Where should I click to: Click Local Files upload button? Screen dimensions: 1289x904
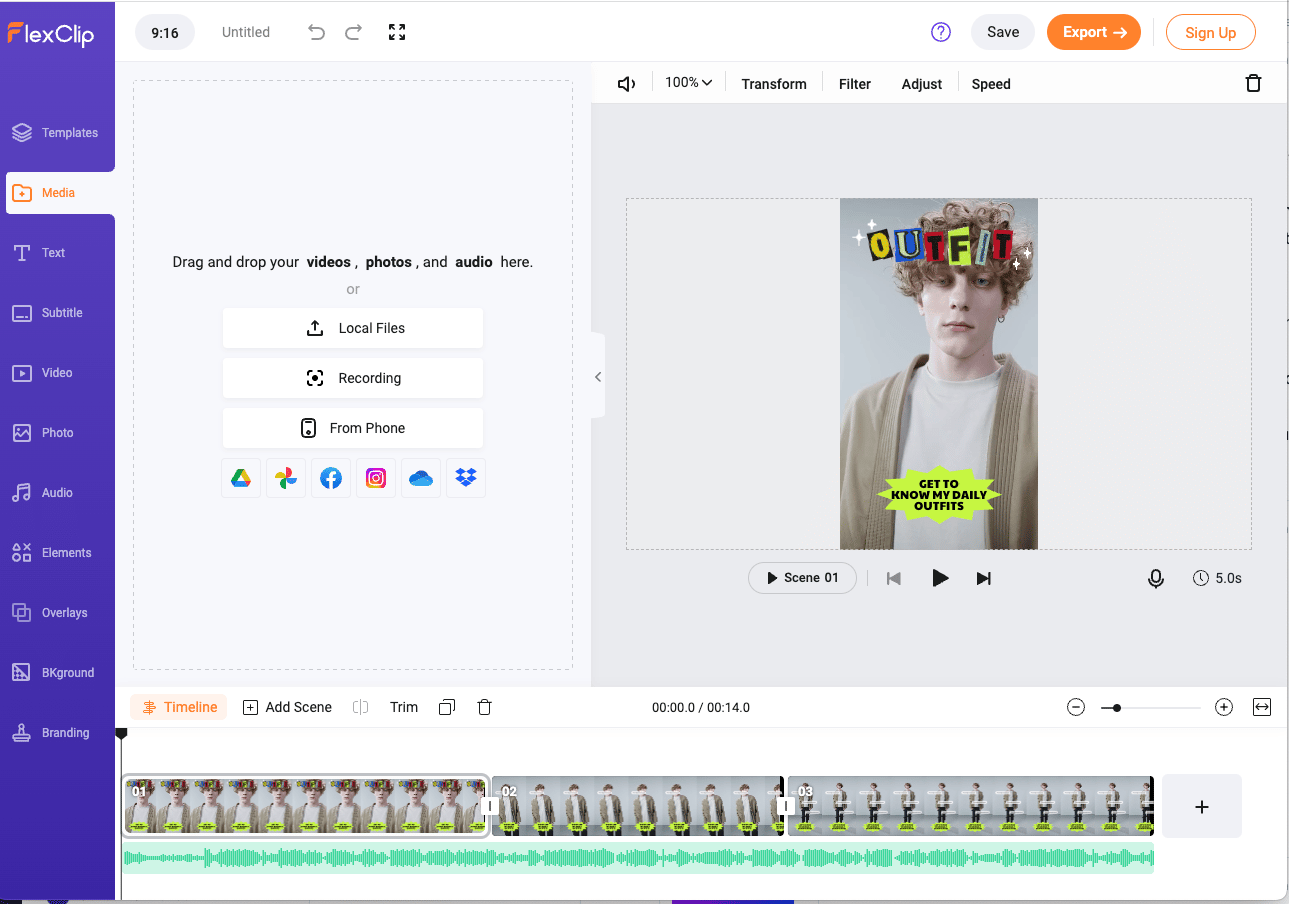353,328
